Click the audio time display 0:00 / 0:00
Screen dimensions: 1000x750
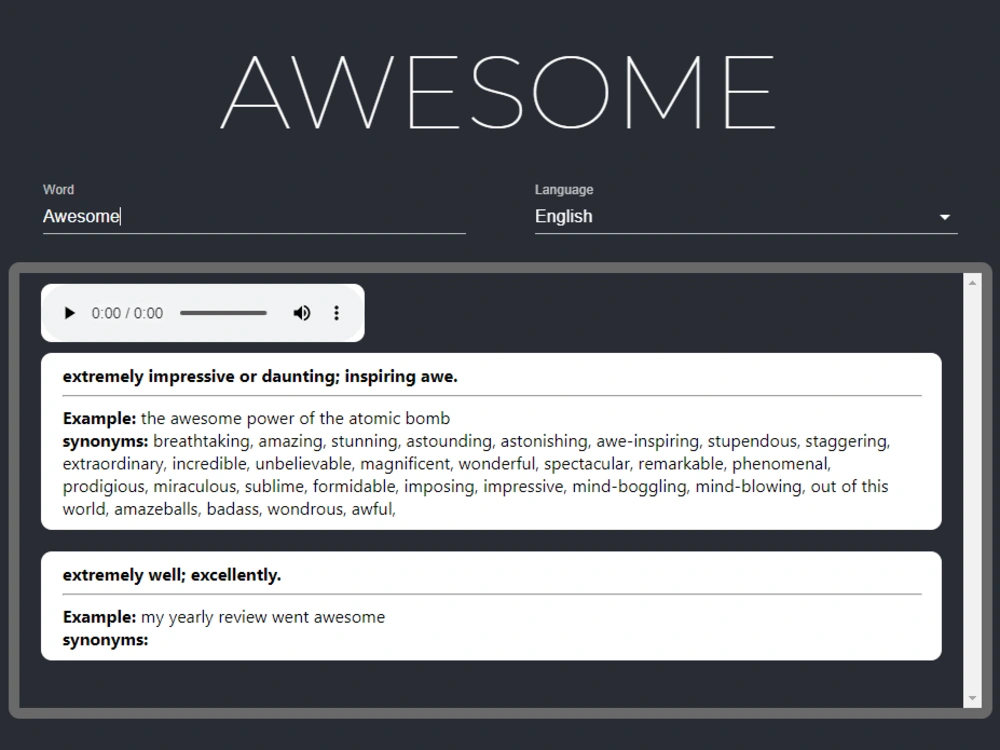click(127, 313)
